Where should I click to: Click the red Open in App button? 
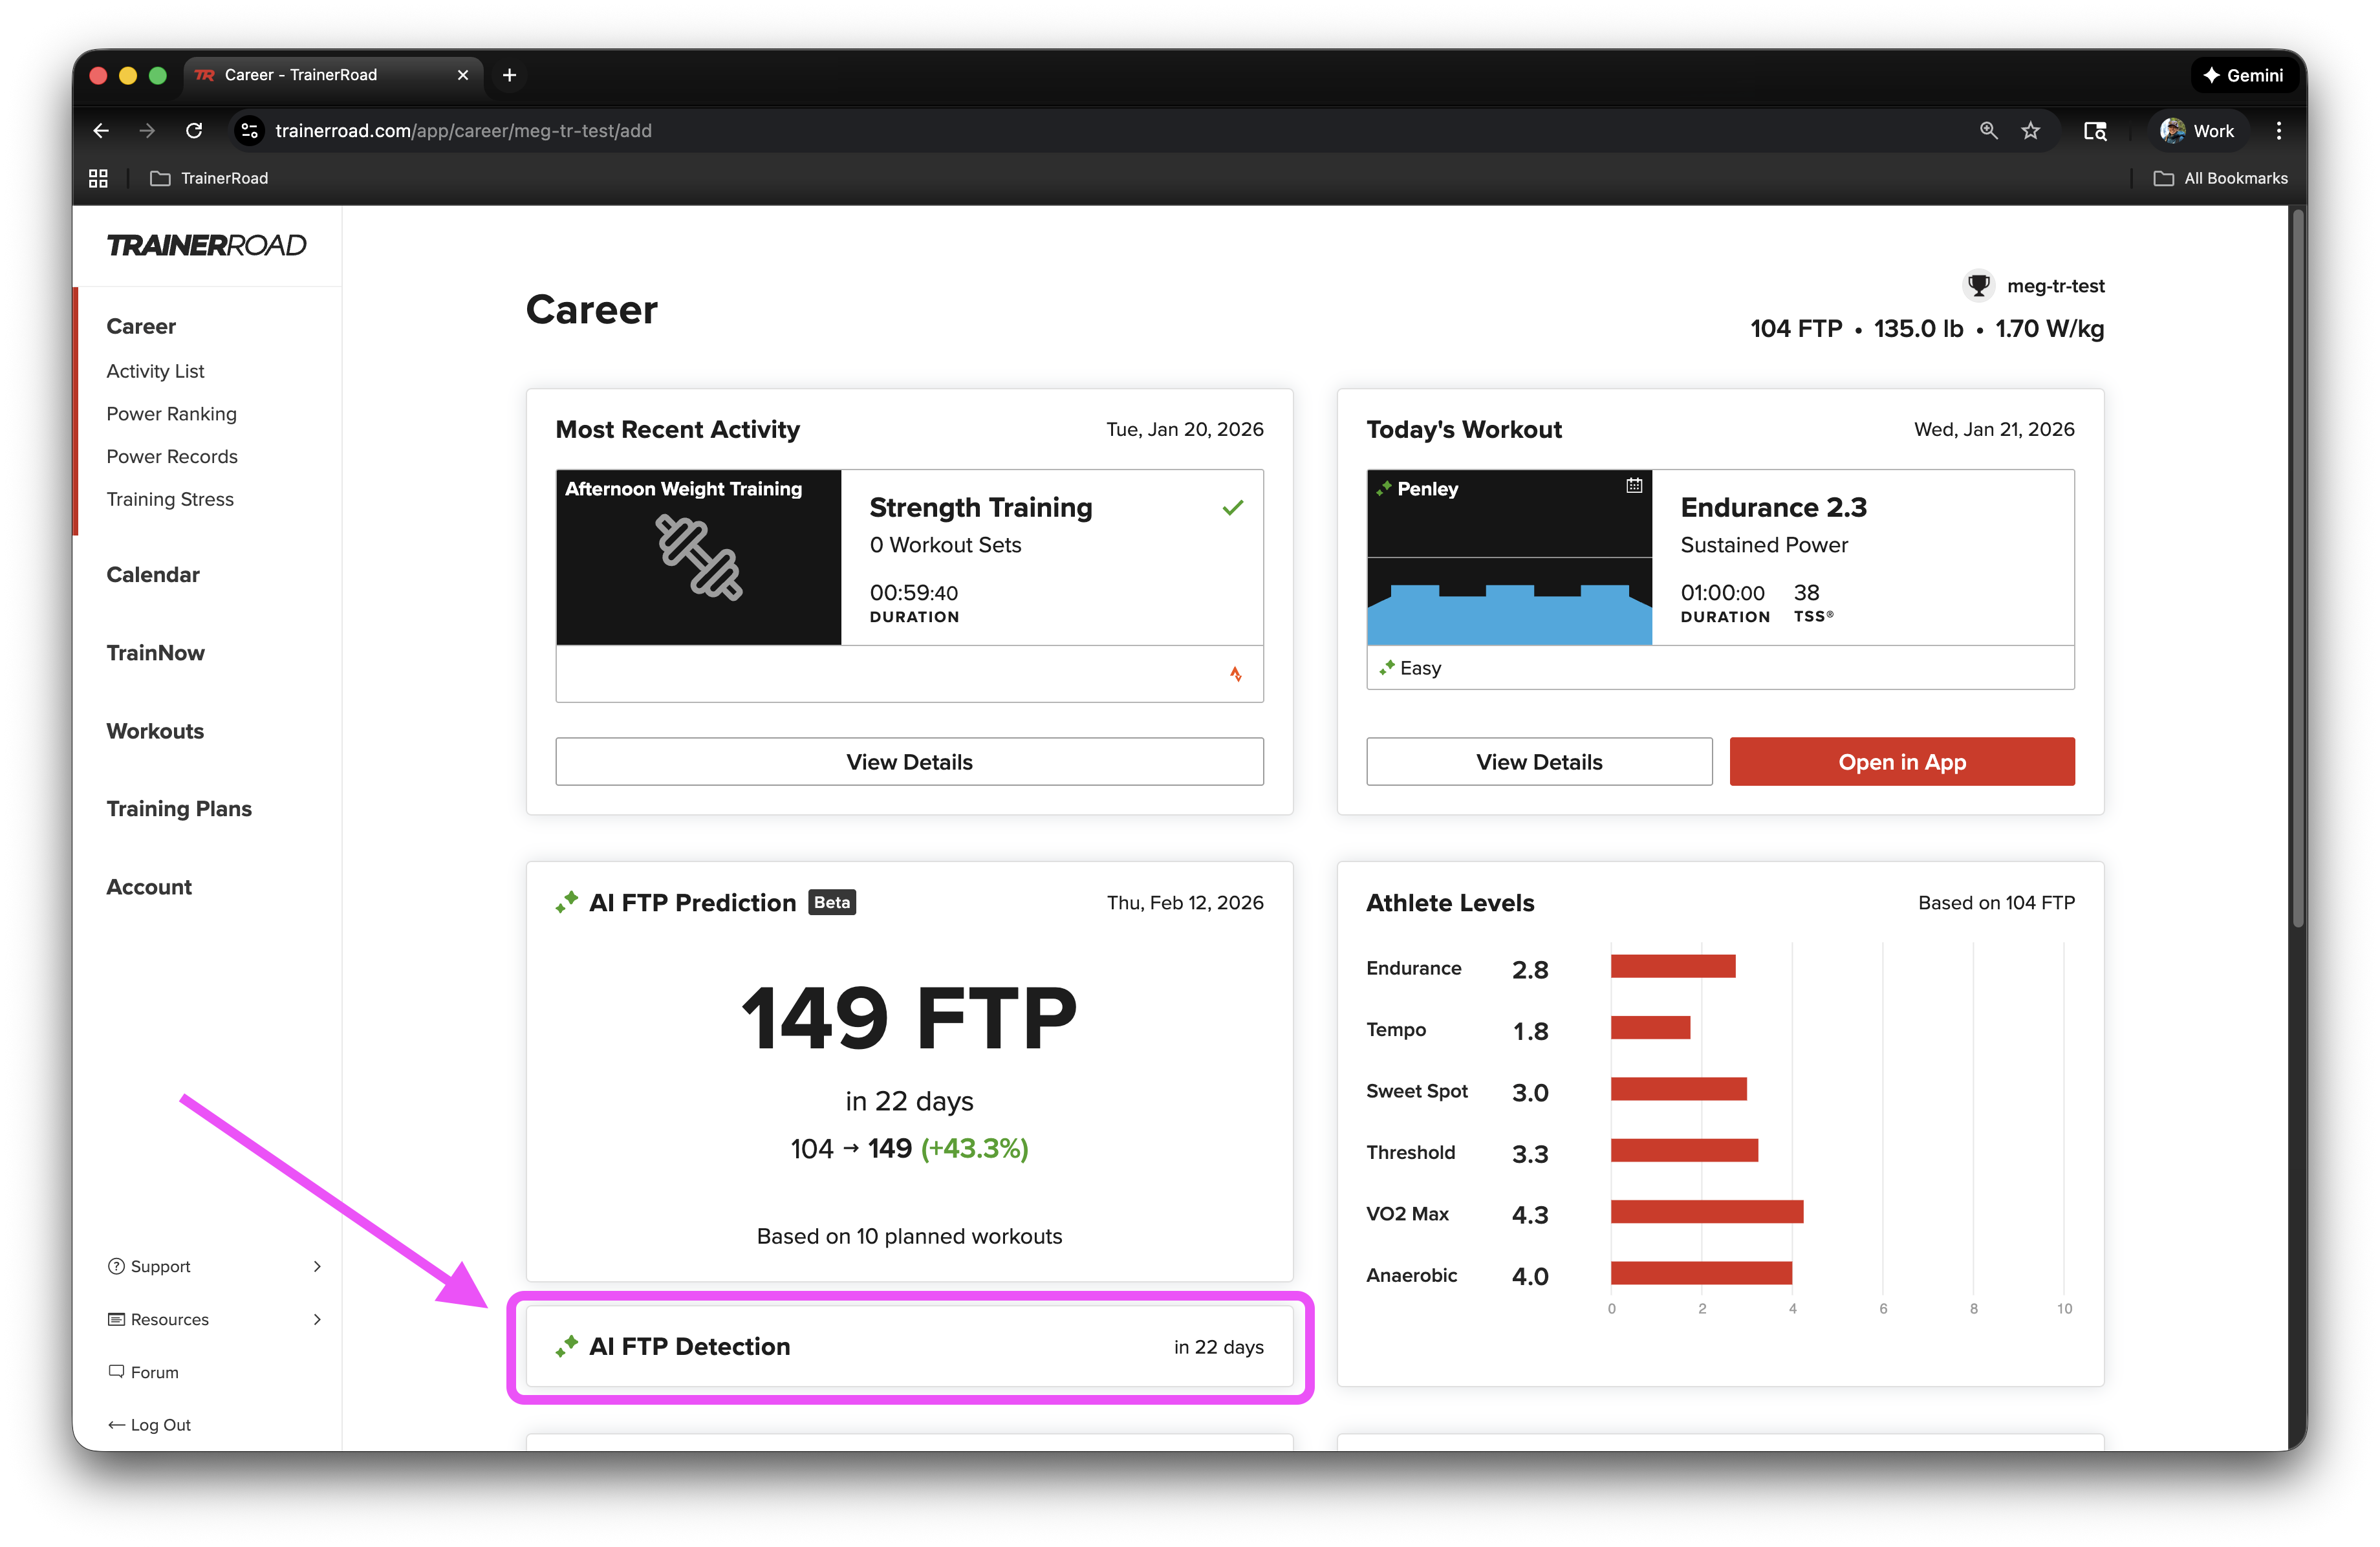point(1902,762)
